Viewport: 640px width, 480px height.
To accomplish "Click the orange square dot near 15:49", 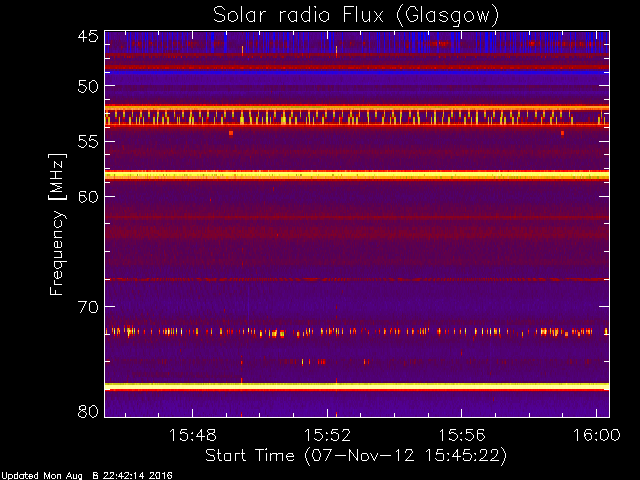I will pos(231,133).
